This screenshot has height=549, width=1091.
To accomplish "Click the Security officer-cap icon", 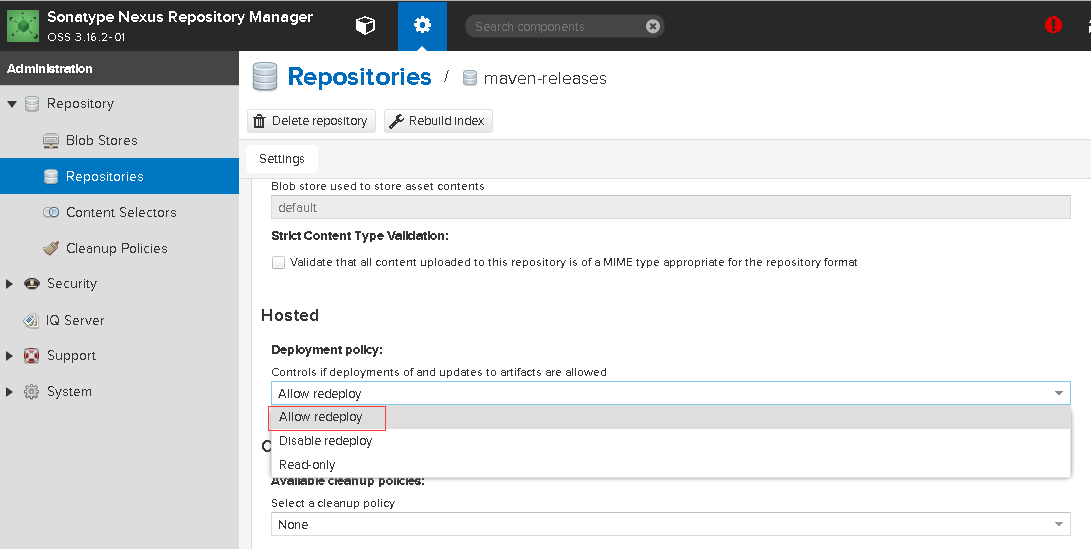I will (x=32, y=284).
